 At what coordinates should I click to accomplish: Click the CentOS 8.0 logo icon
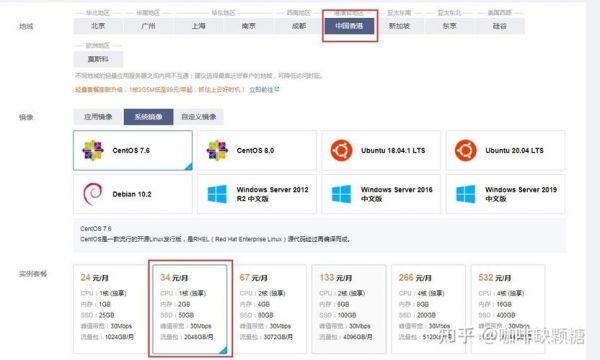click(x=217, y=150)
